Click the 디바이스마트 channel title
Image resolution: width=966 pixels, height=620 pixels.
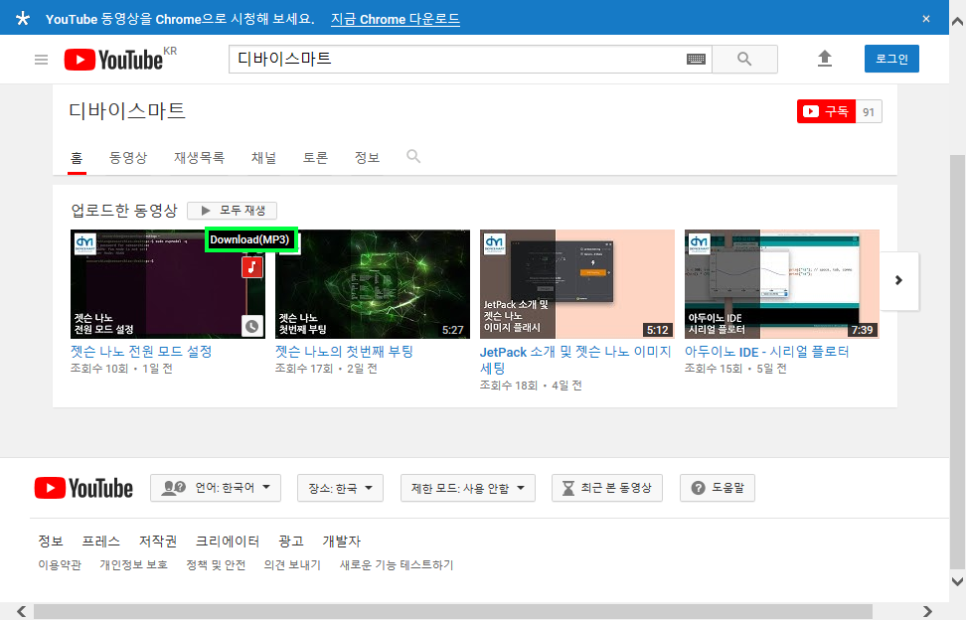click(x=127, y=111)
